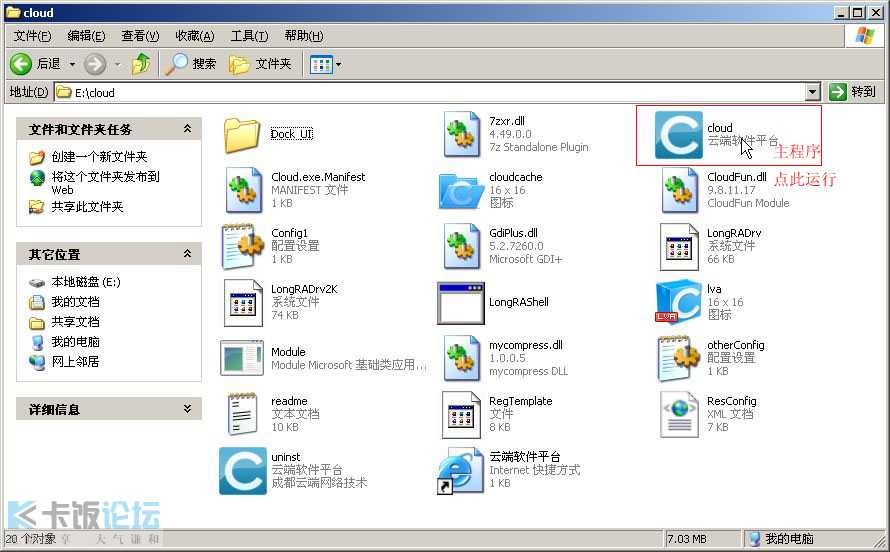Select the cloudcache icon file

(460, 191)
